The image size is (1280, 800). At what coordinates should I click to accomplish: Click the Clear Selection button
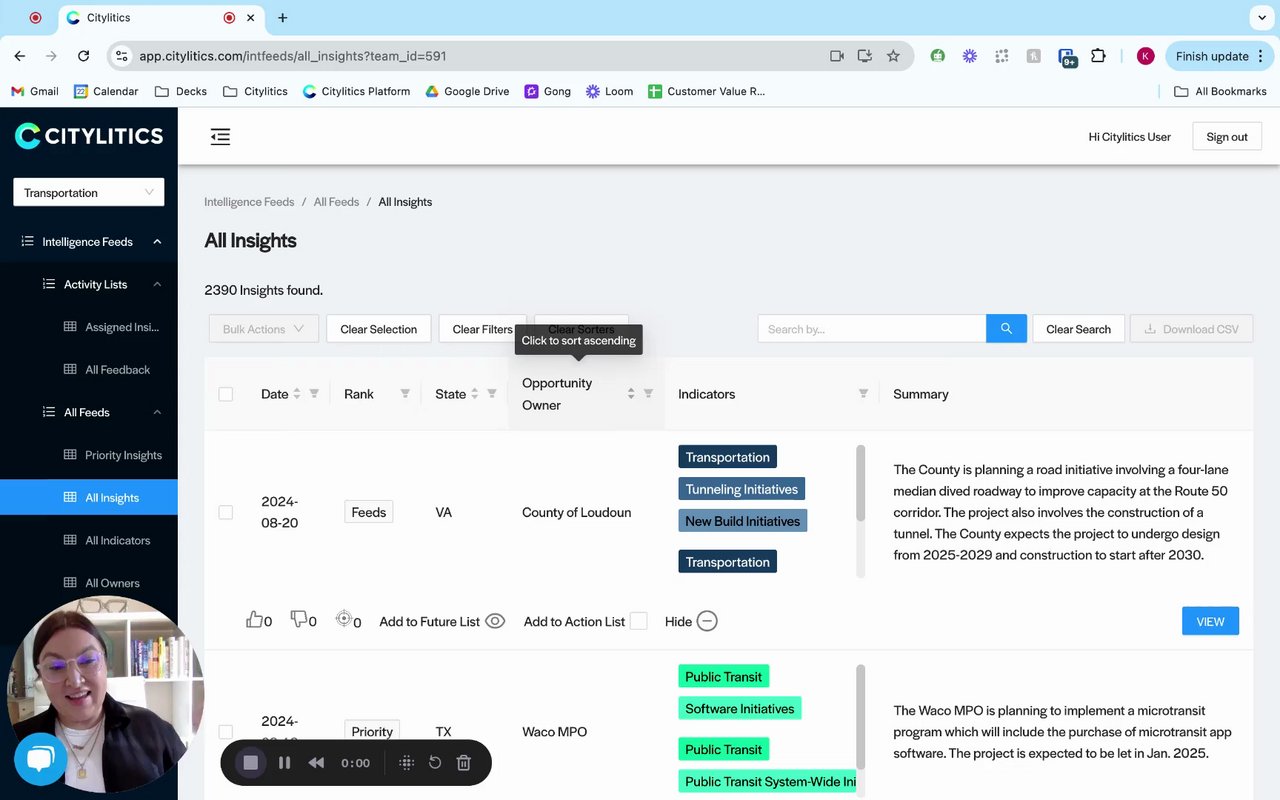pos(379,329)
